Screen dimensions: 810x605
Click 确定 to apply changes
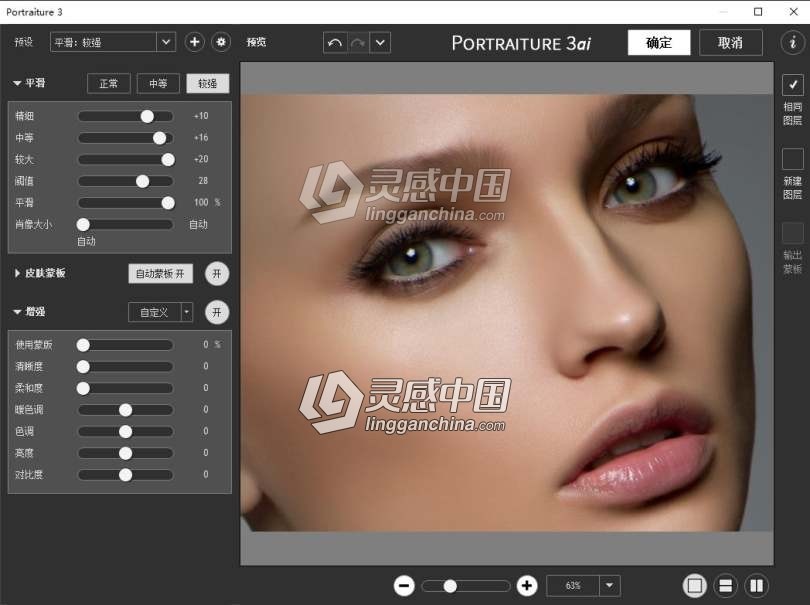coord(659,42)
